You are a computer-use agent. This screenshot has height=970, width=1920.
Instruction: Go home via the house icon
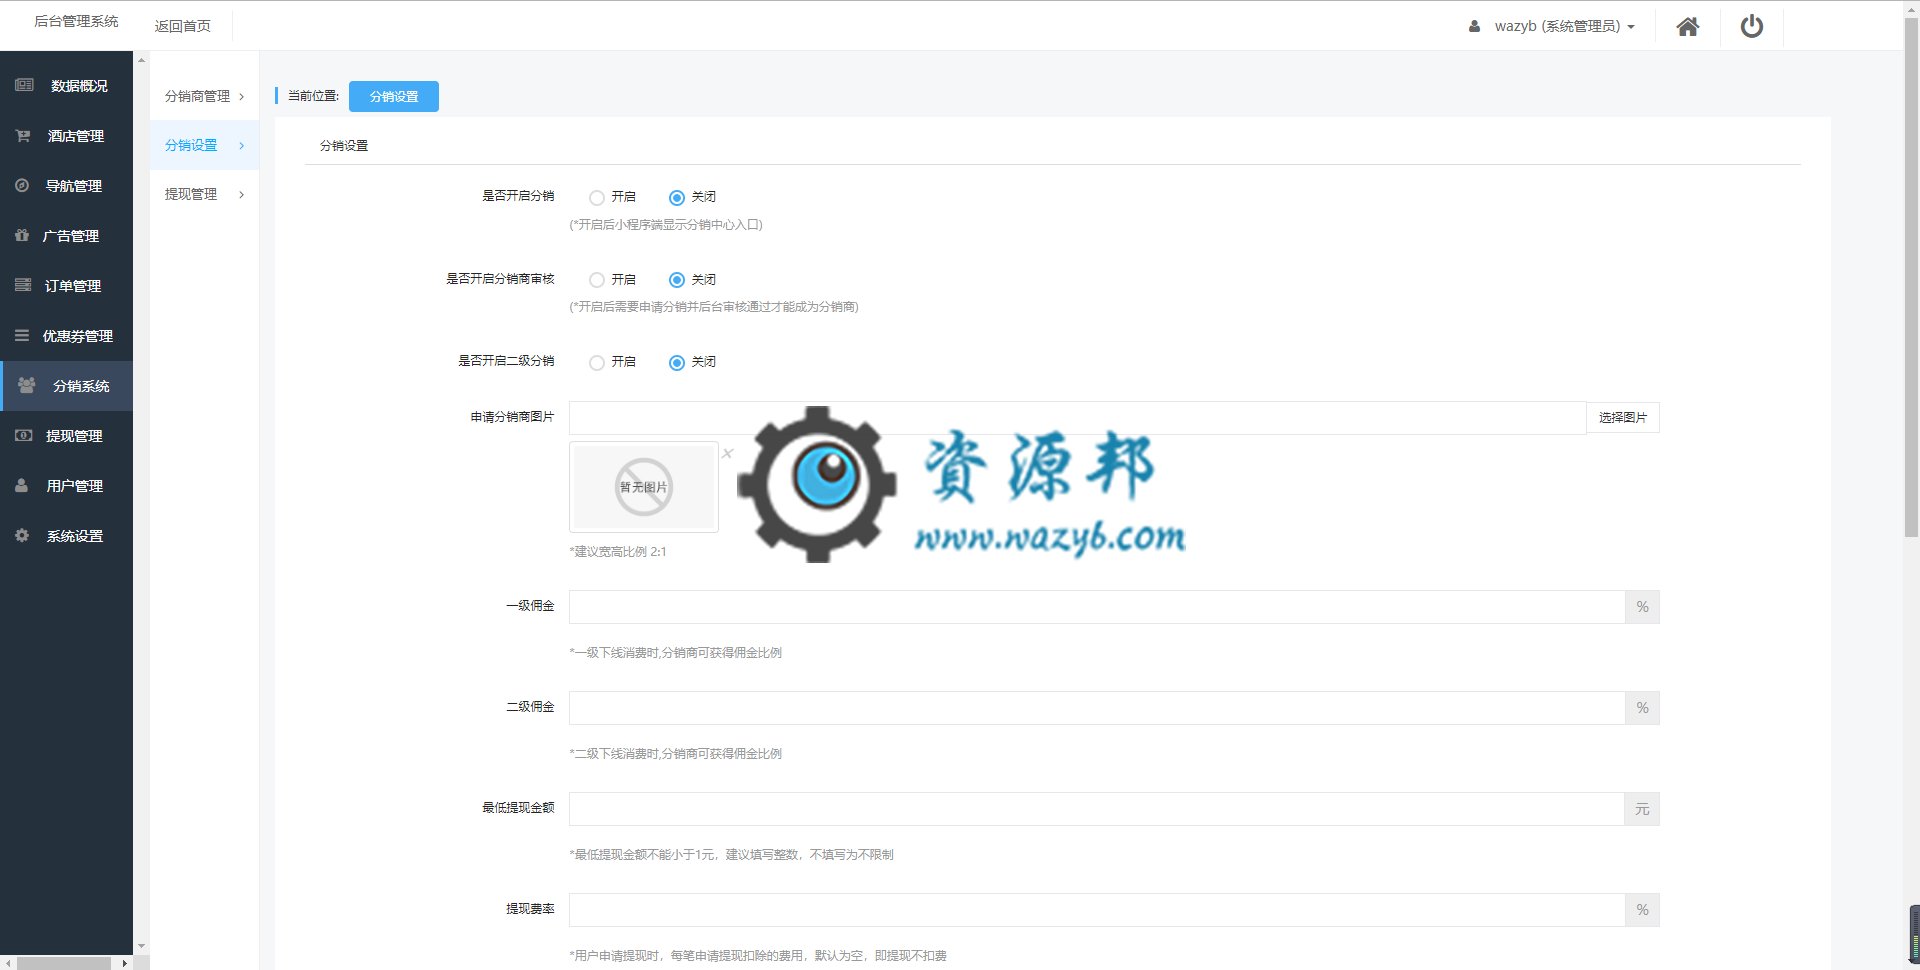[1688, 26]
